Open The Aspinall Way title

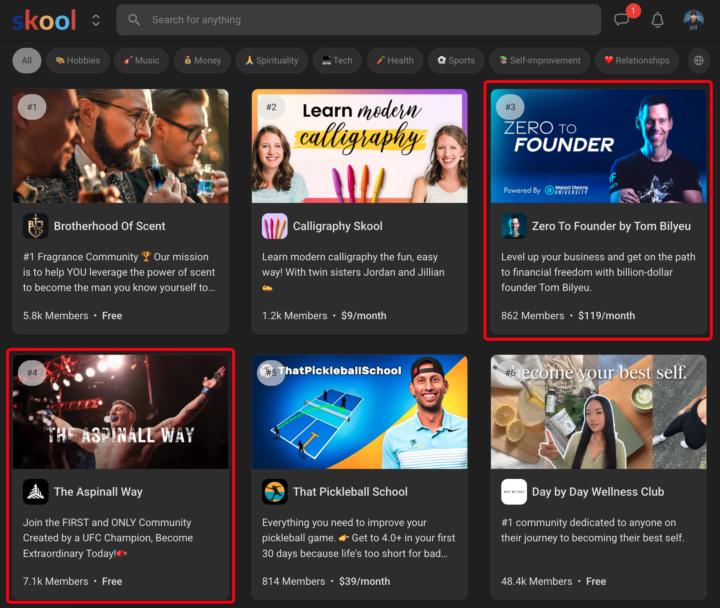[98, 492]
